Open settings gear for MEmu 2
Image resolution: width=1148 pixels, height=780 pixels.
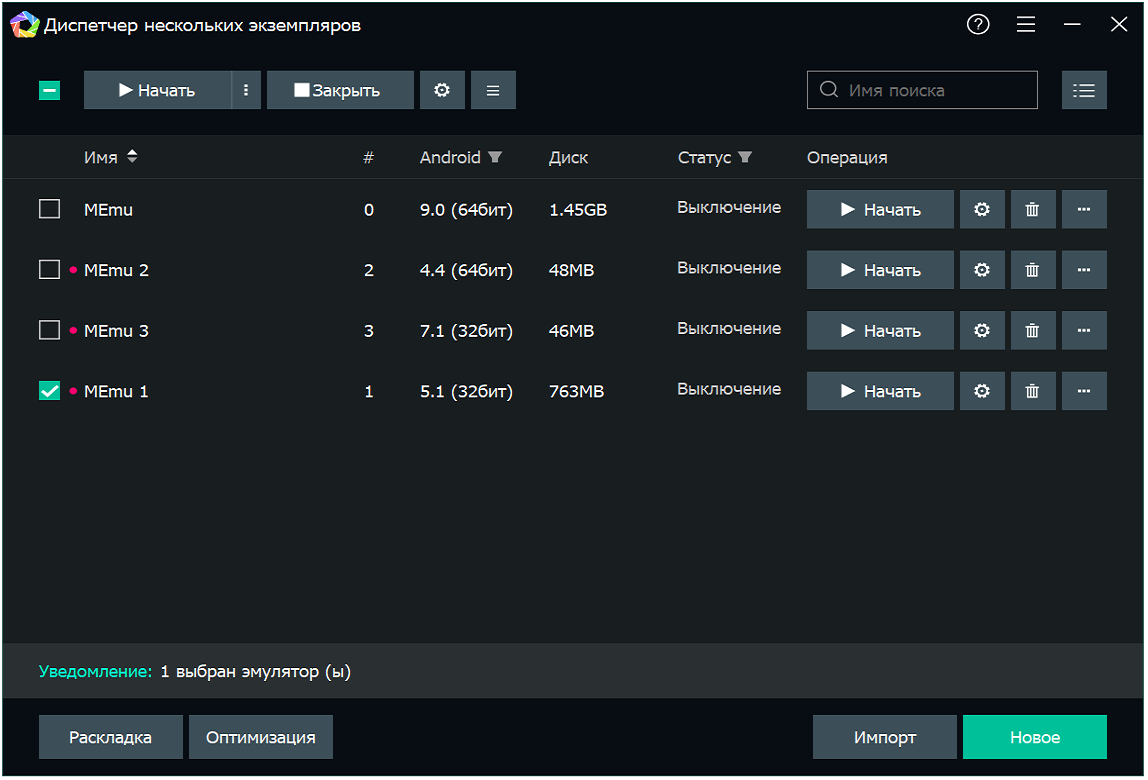[x=982, y=270]
